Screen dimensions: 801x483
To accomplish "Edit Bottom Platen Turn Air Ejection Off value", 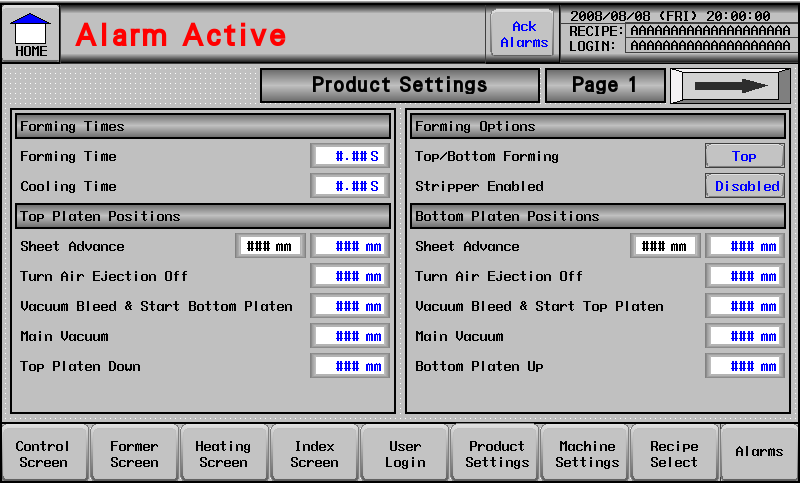I will [x=745, y=276].
